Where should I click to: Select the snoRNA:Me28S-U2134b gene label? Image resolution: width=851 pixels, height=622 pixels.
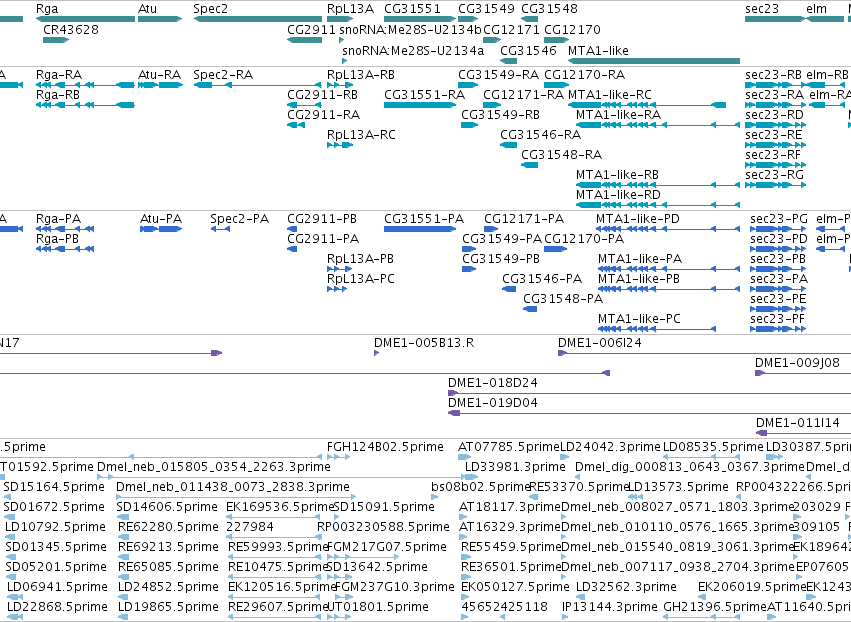point(410,29)
